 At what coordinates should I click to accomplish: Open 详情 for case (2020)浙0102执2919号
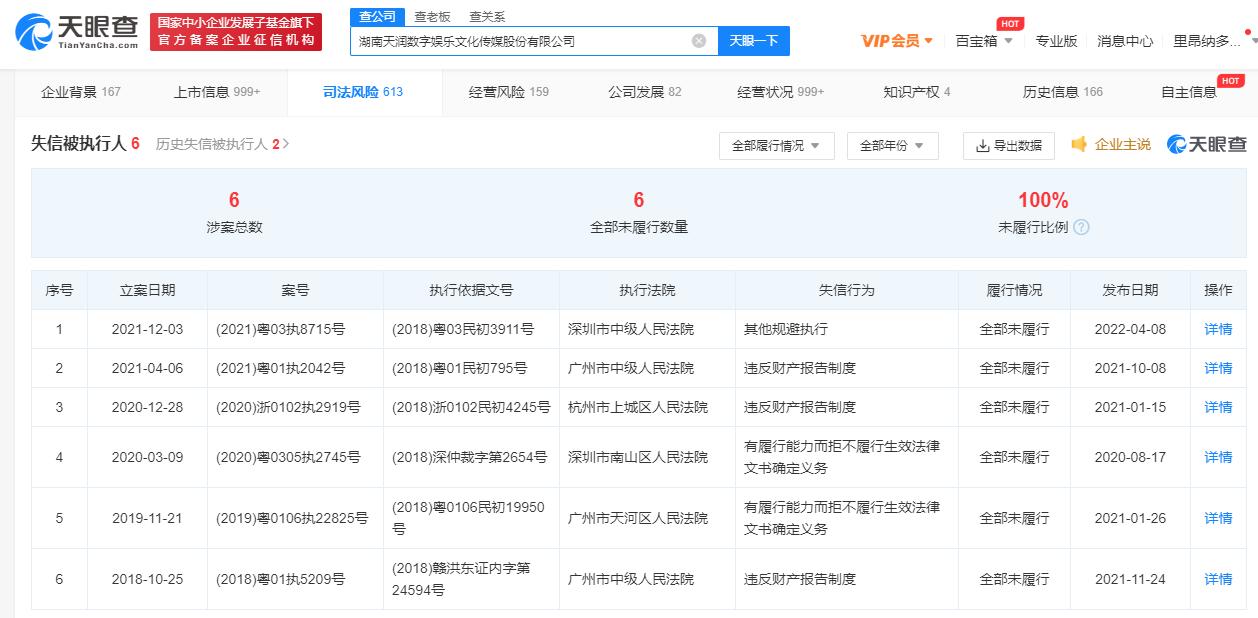(x=1218, y=407)
